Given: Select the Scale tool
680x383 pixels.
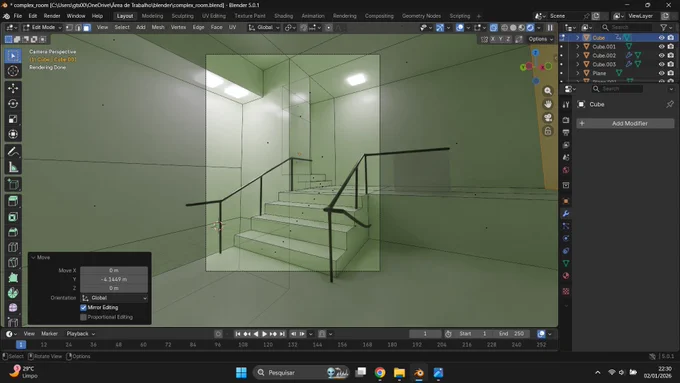Looking at the screenshot, I should click(x=13, y=119).
